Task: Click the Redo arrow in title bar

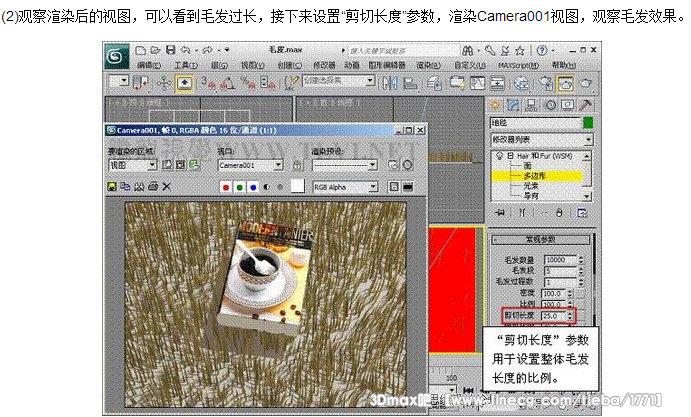Action: pos(208,50)
